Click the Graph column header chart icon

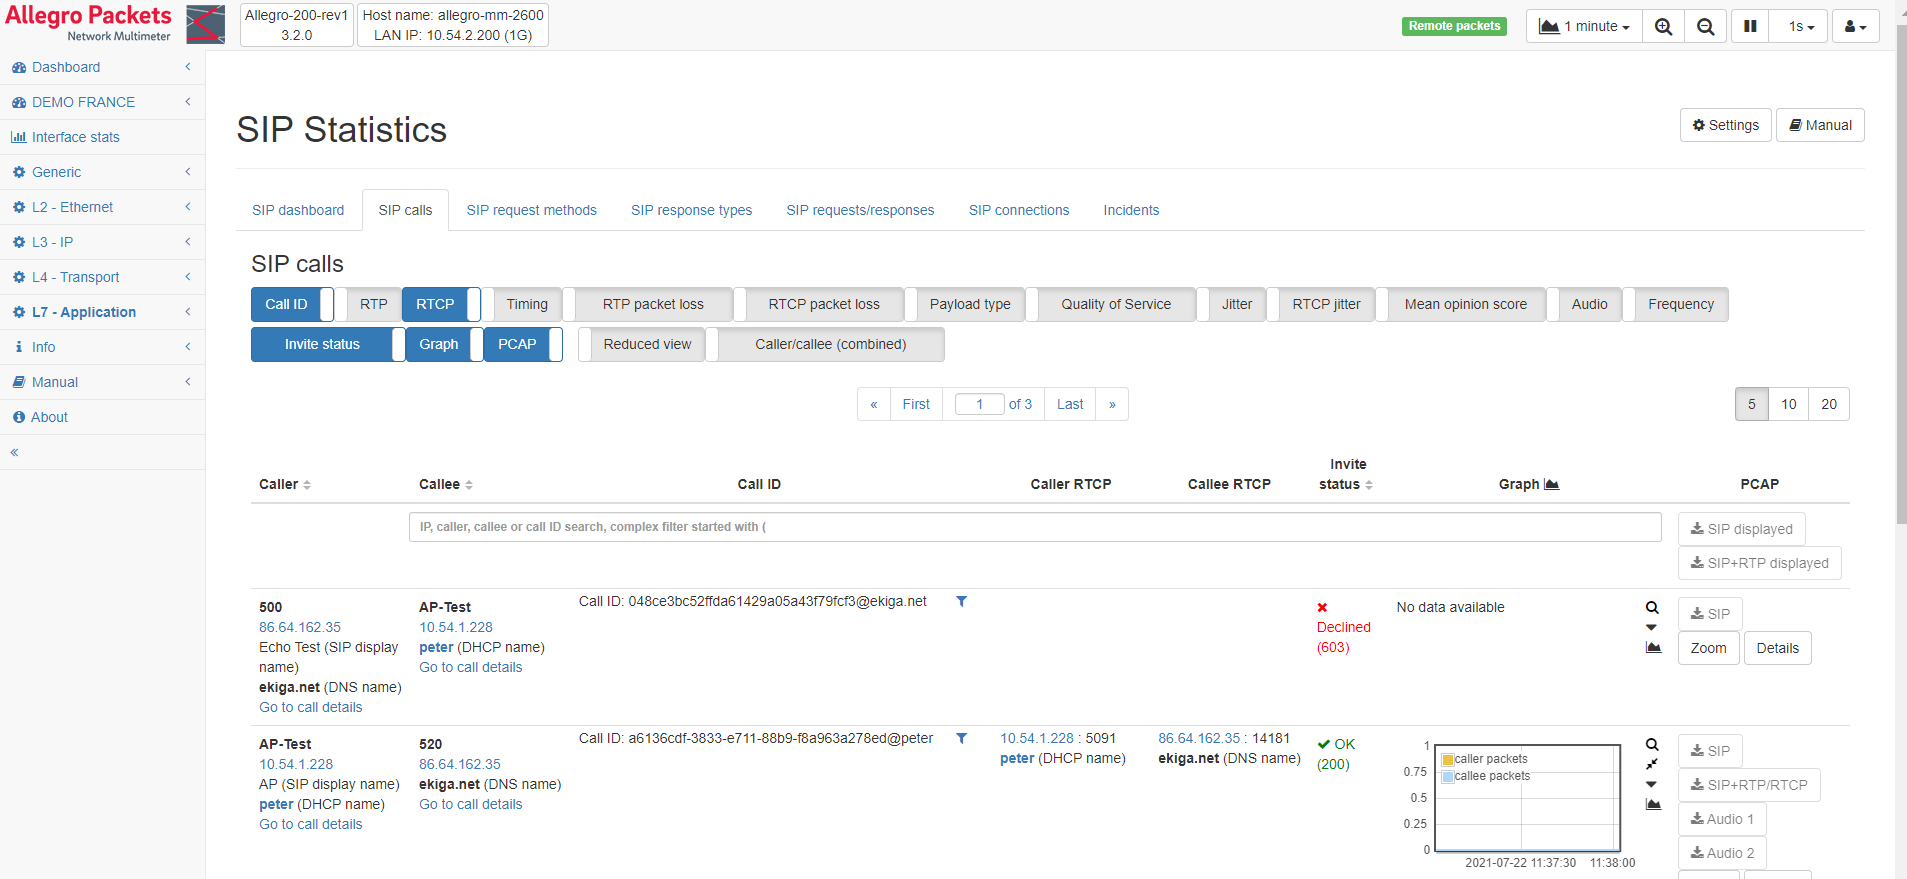click(1552, 484)
